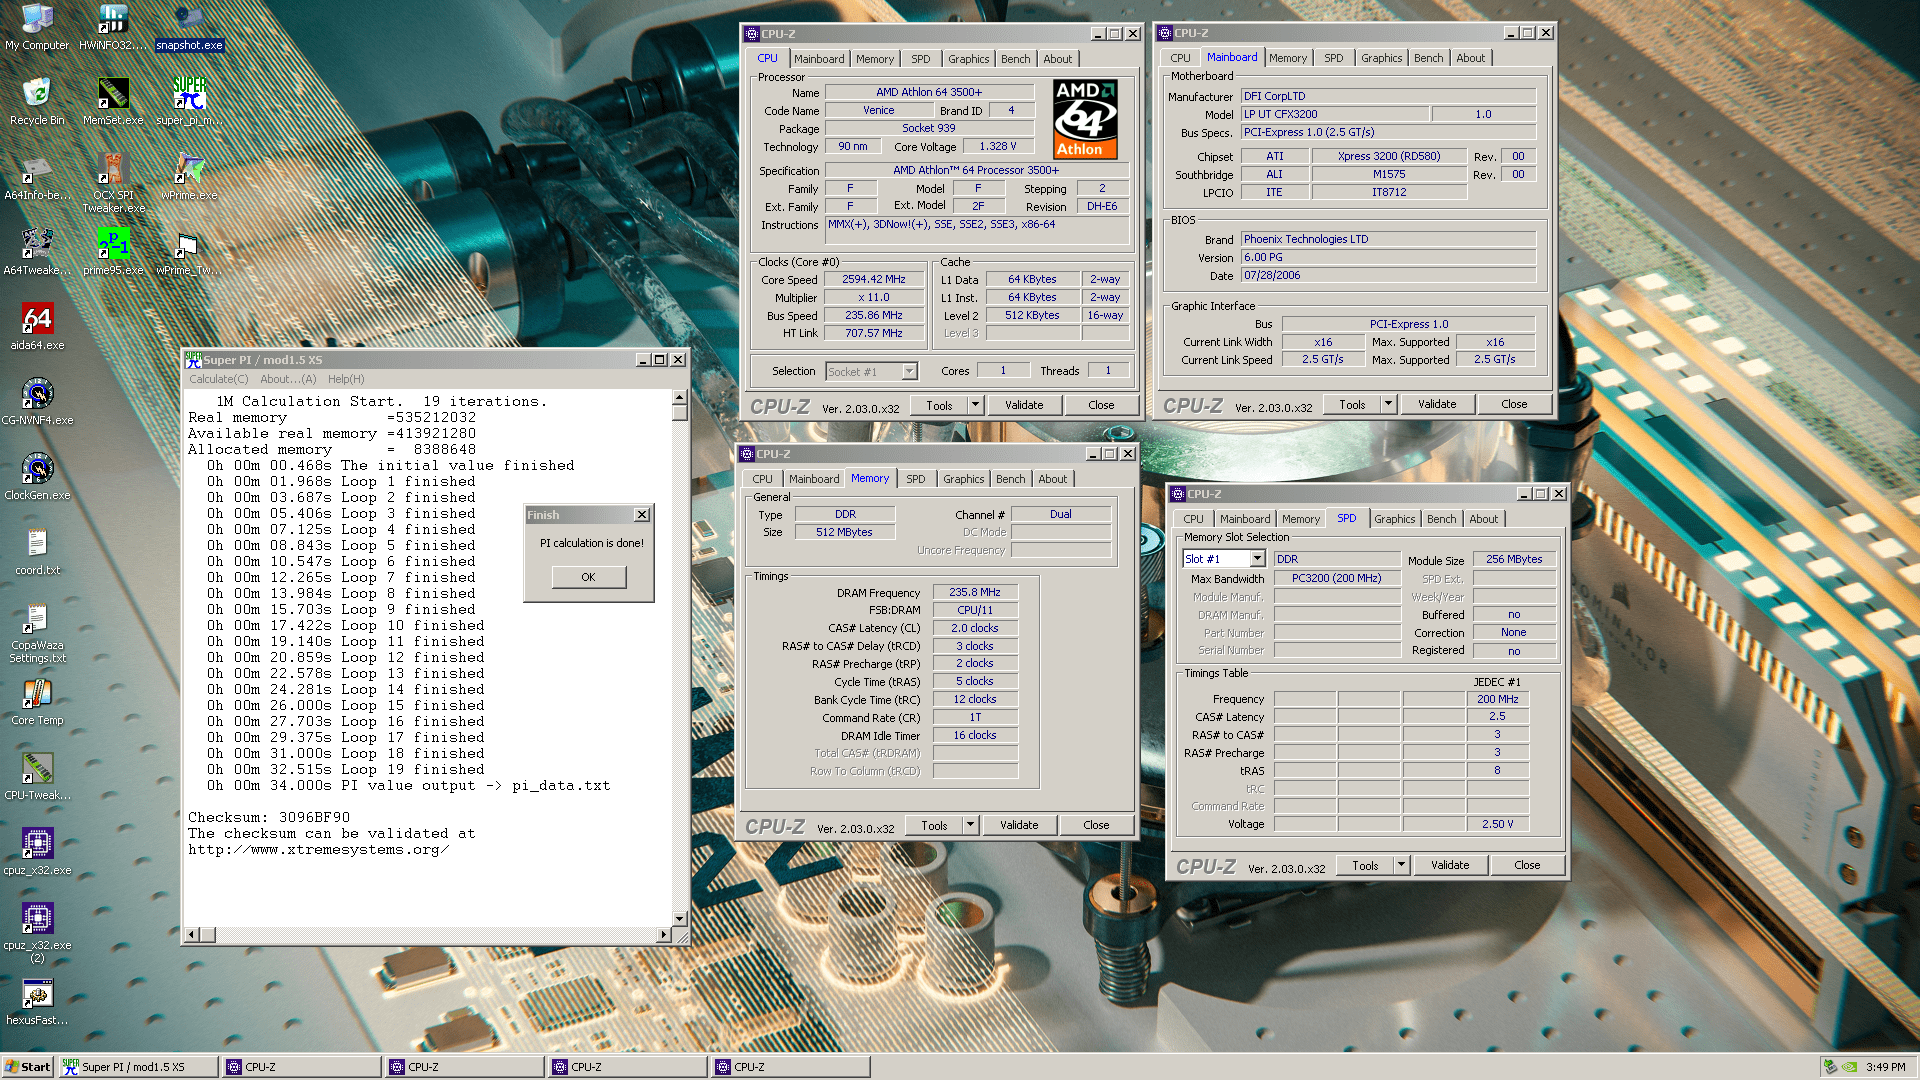
Task: Switch to first CPU-Z taskbar button
Action: click(x=303, y=1067)
